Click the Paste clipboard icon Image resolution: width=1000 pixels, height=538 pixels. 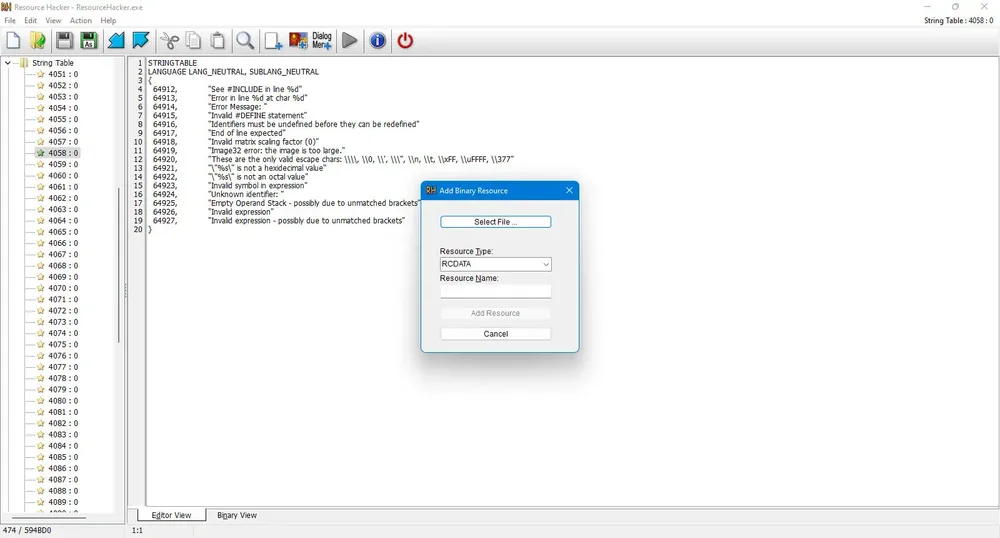217,41
